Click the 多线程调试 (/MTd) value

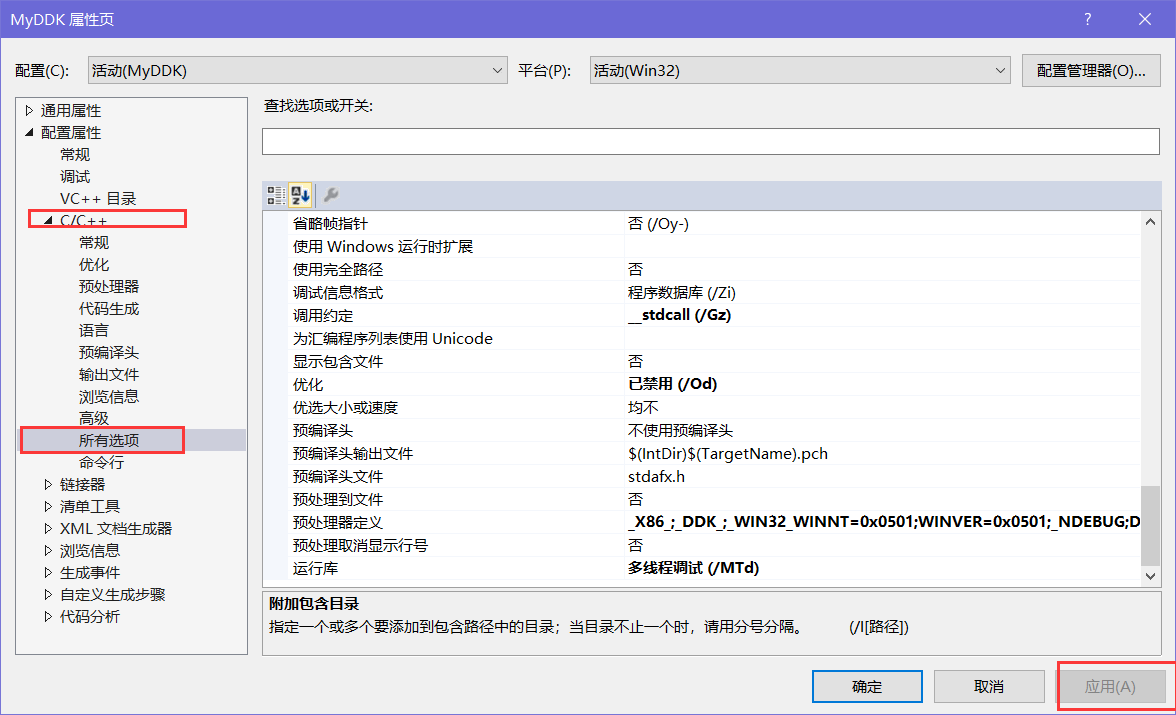pyautogui.click(x=694, y=568)
